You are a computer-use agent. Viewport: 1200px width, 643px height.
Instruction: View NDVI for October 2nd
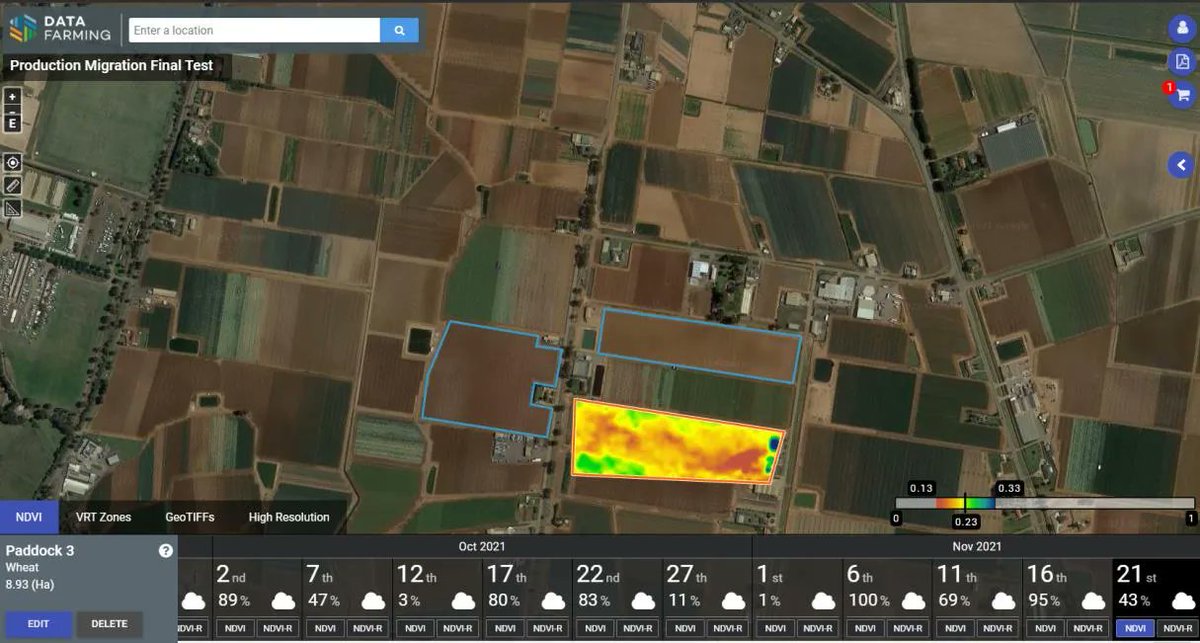235,630
